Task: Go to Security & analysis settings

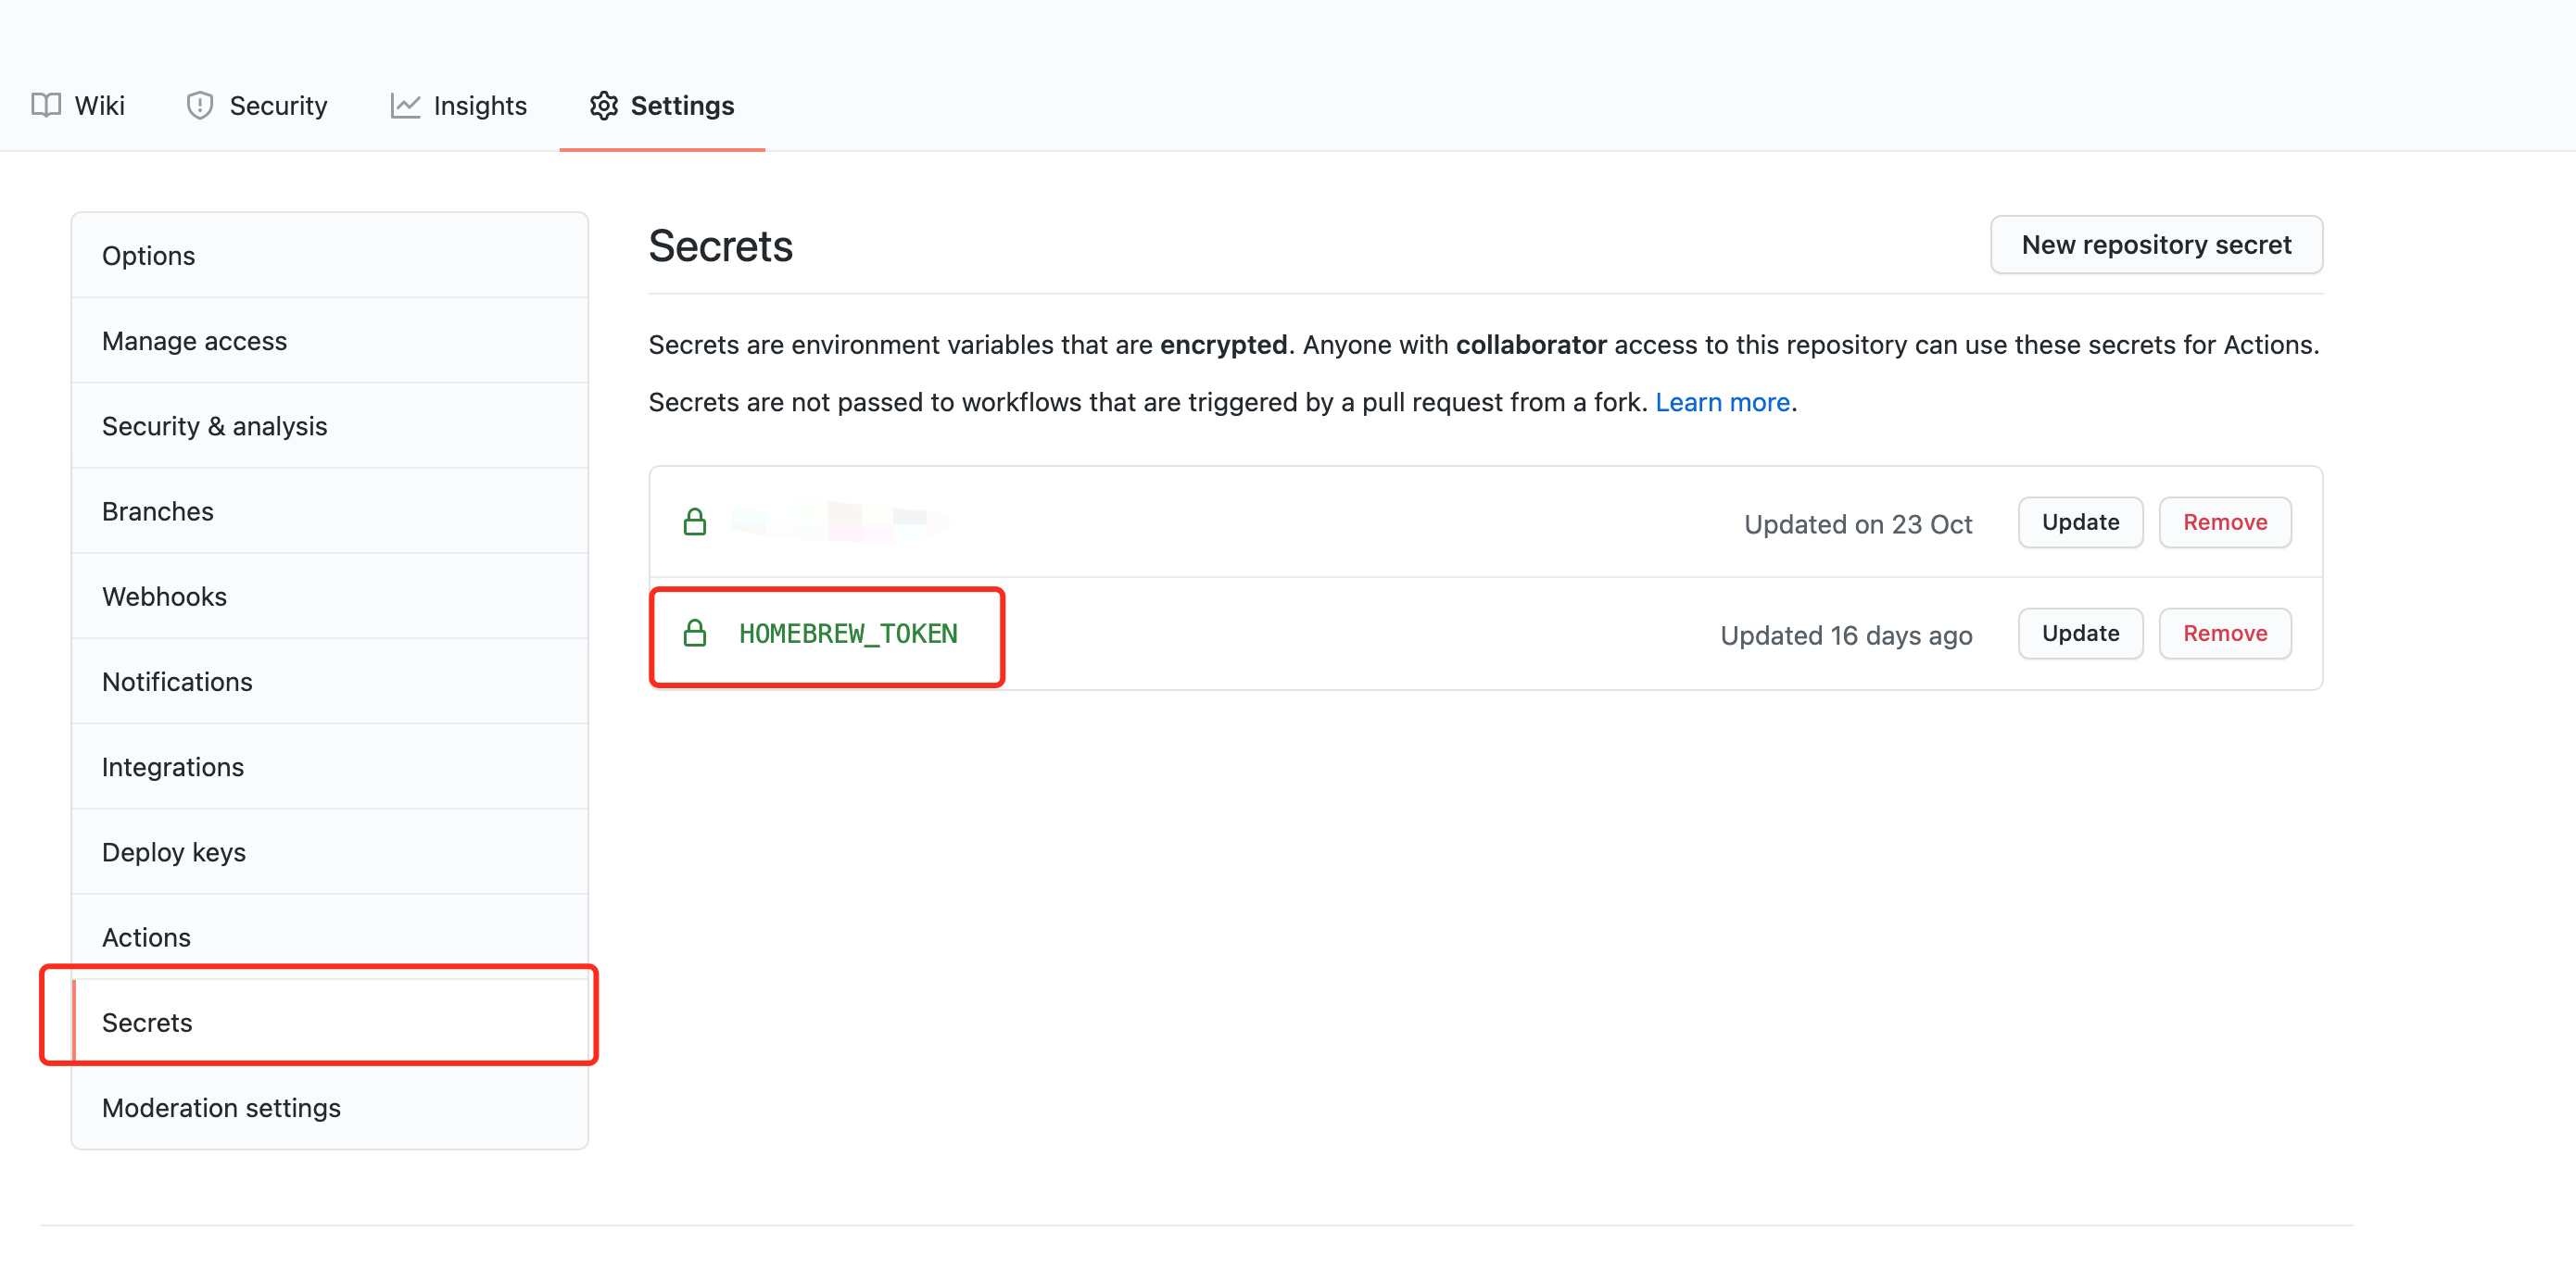Action: coord(215,426)
